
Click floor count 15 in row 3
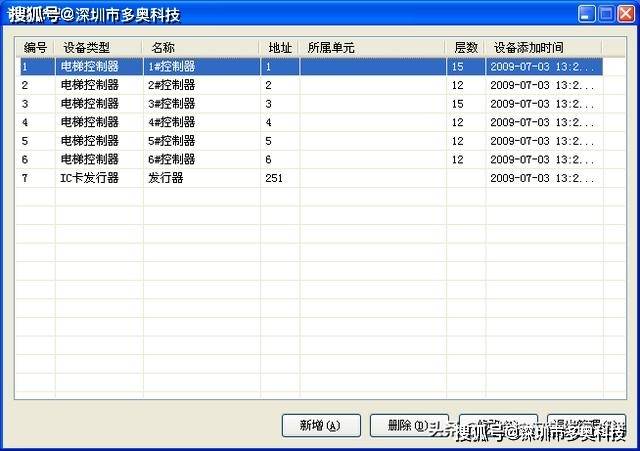pyautogui.click(x=458, y=104)
